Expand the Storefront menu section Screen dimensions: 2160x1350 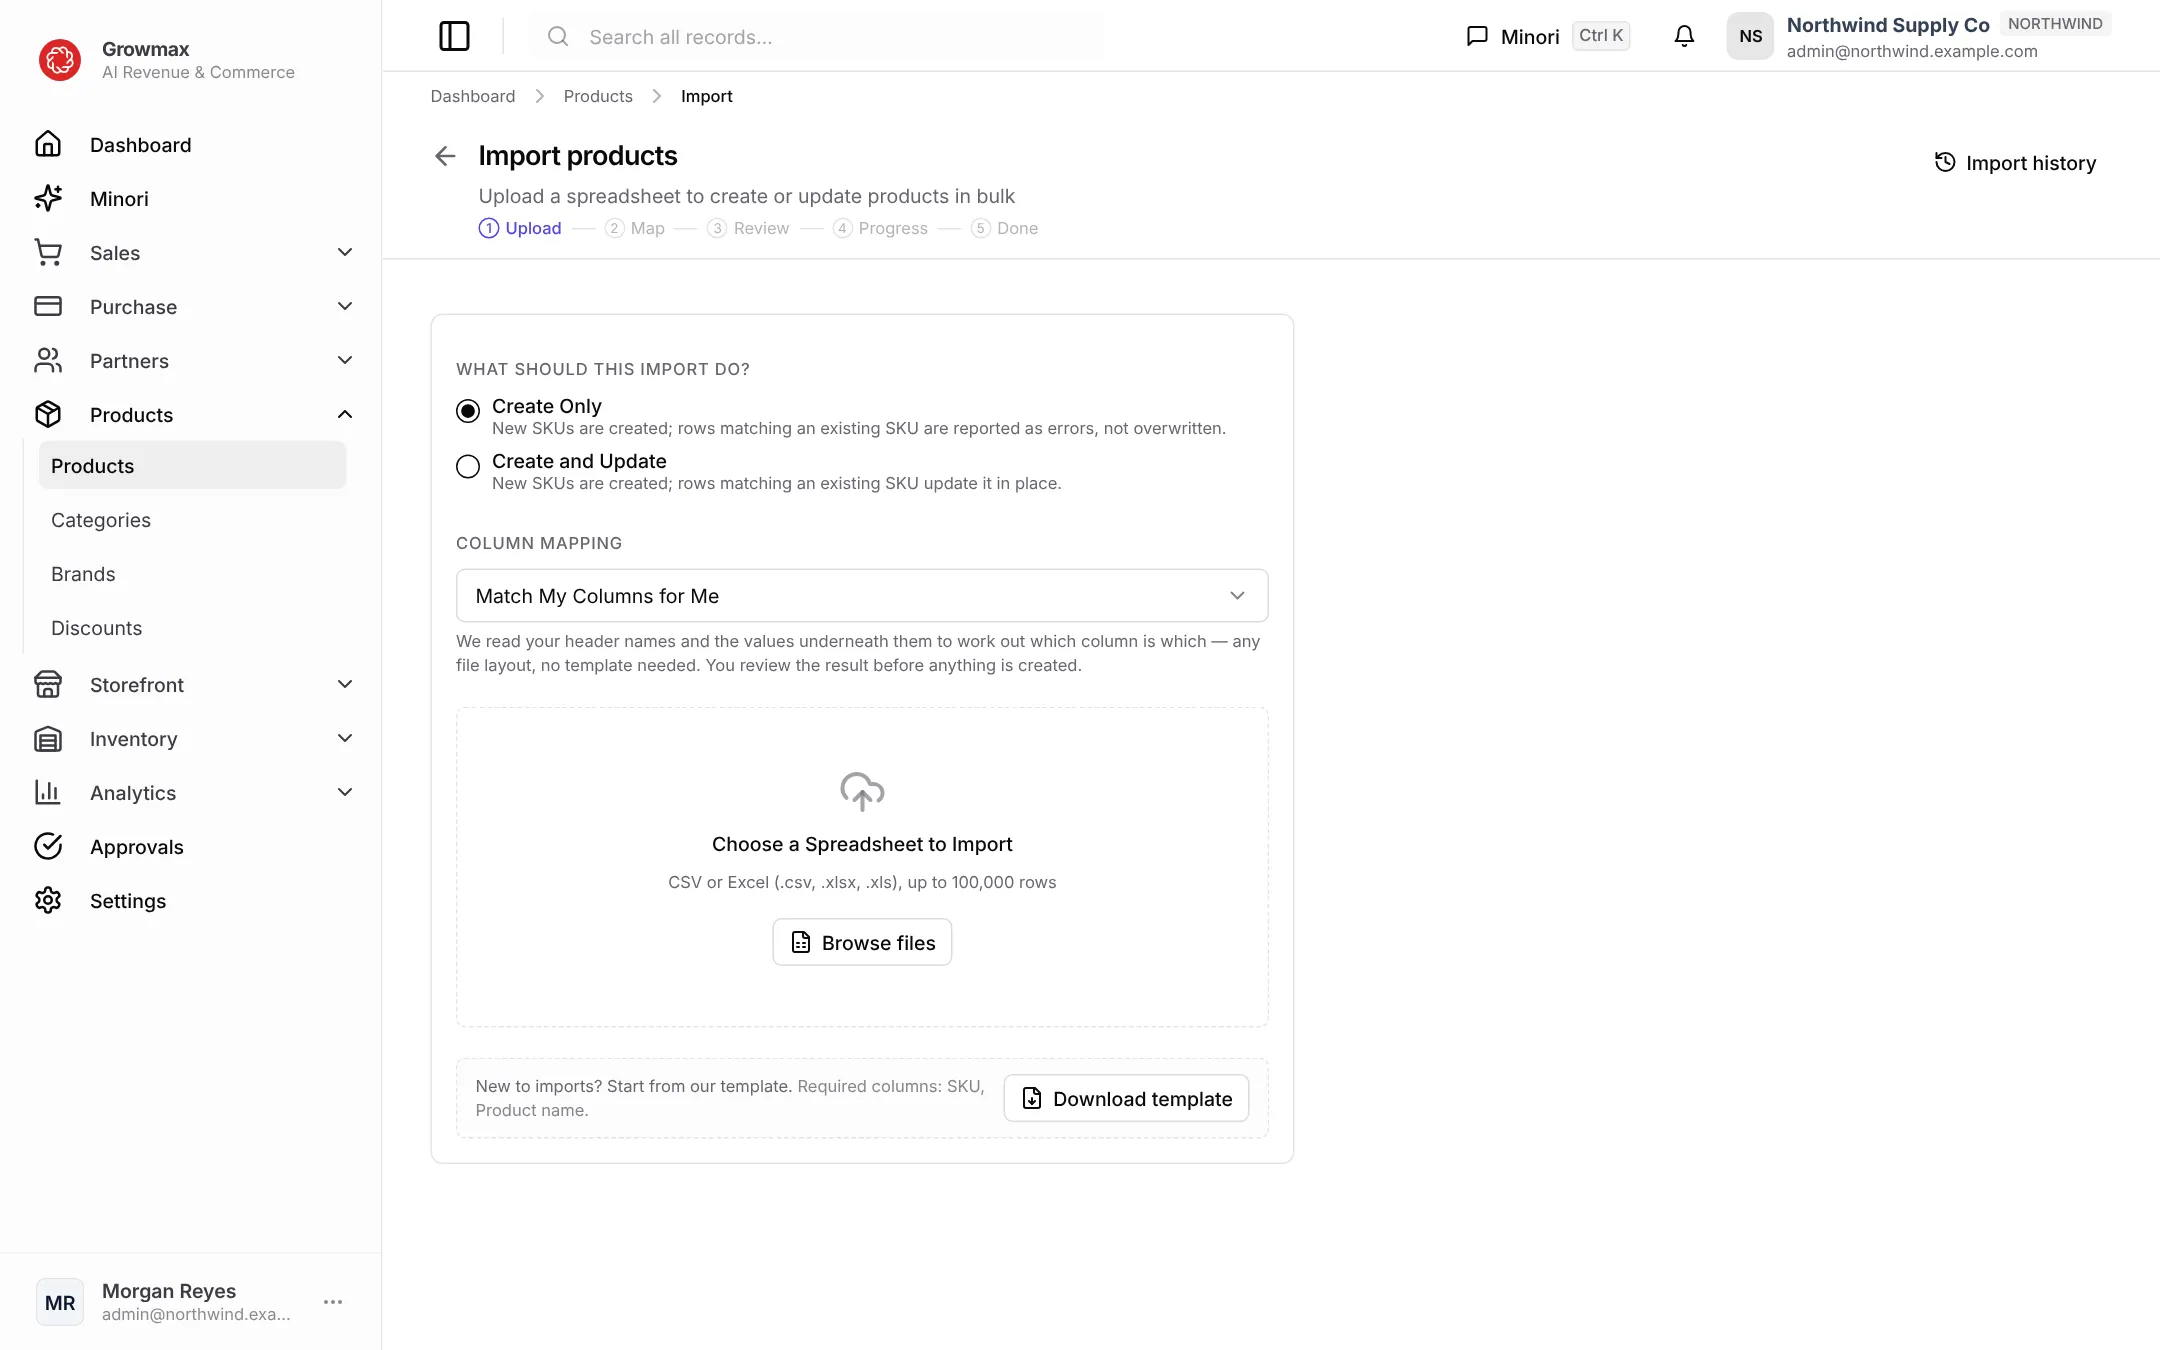point(191,685)
